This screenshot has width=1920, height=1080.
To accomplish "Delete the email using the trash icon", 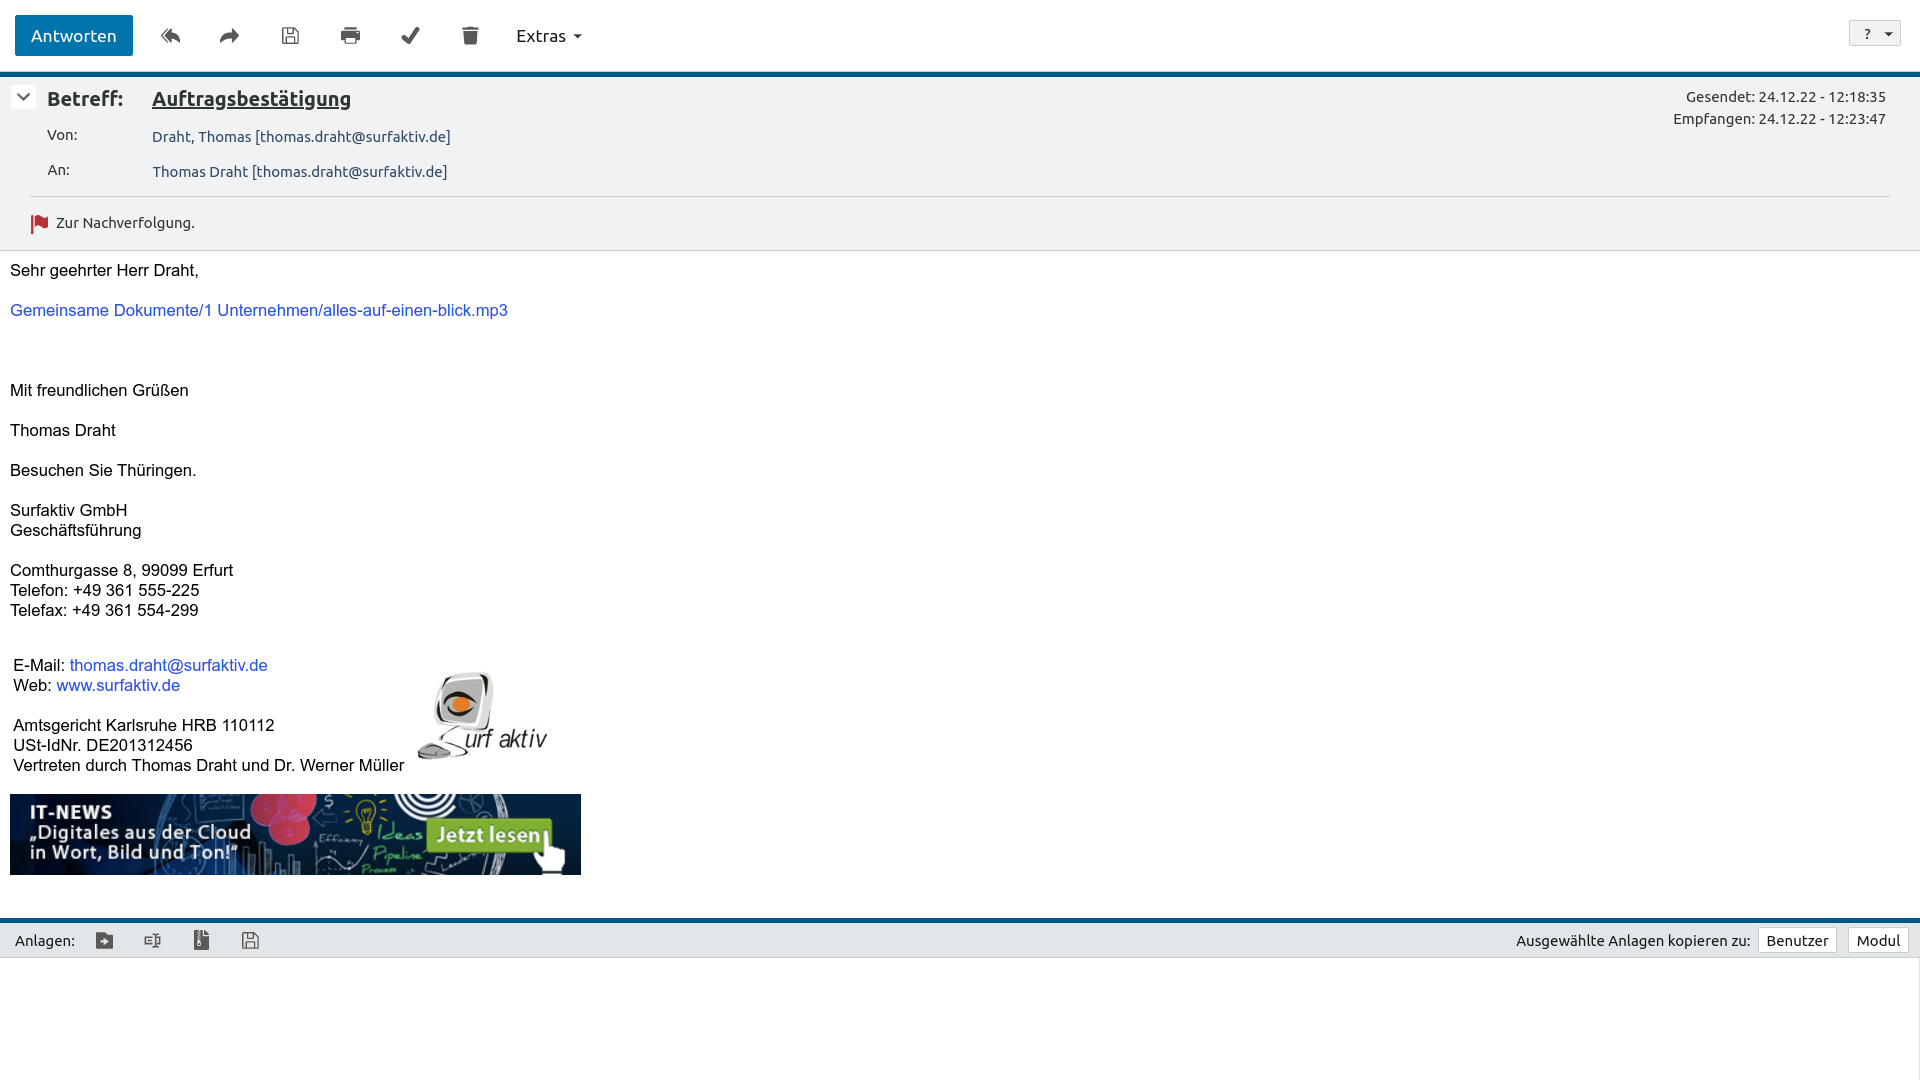I will coord(470,35).
